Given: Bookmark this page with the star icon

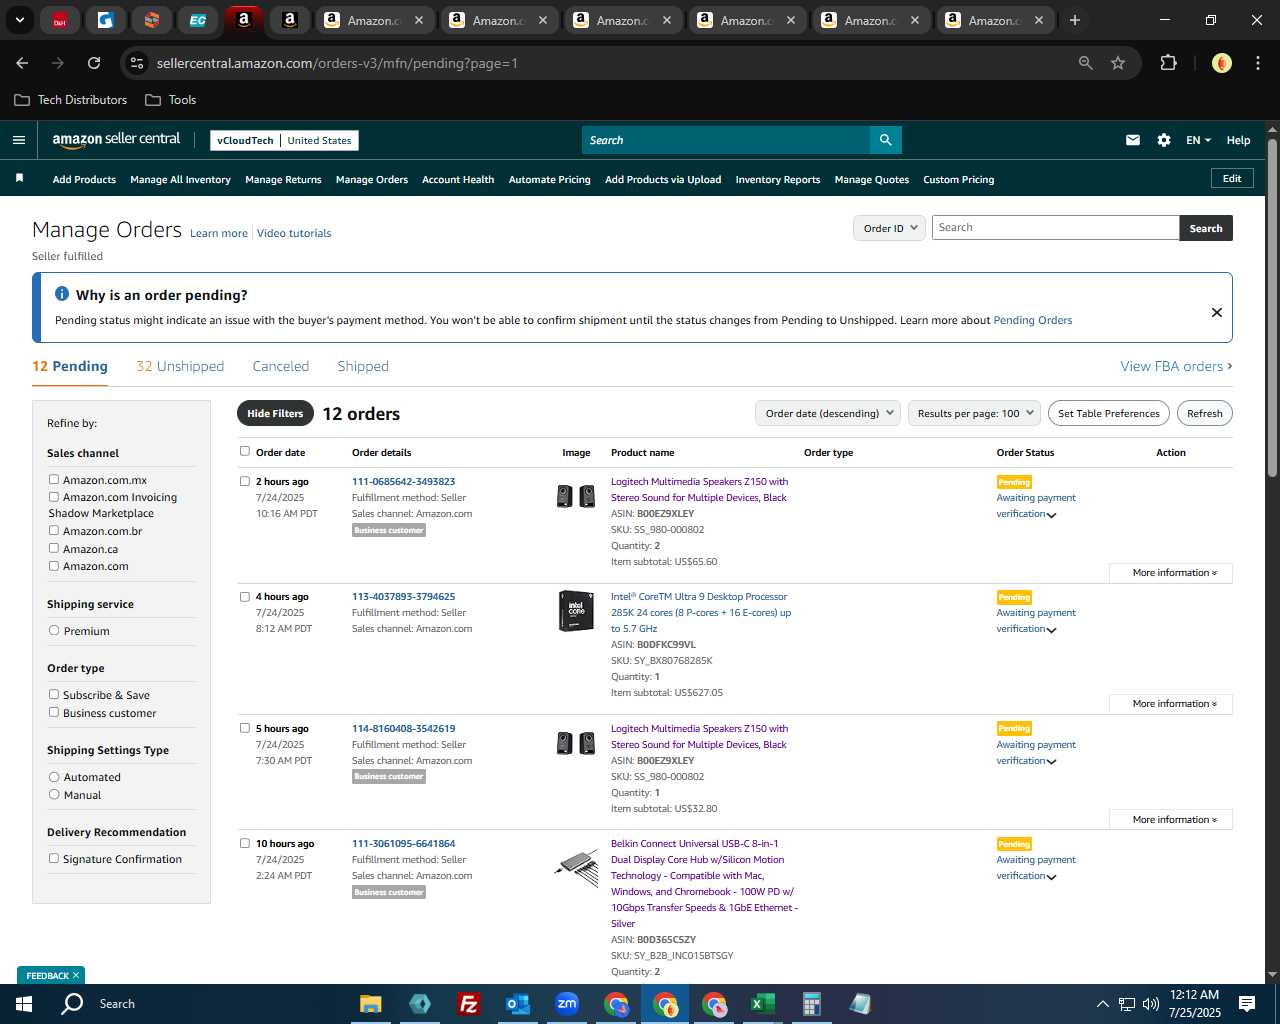Looking at the screenshot, I should 1118,63.
